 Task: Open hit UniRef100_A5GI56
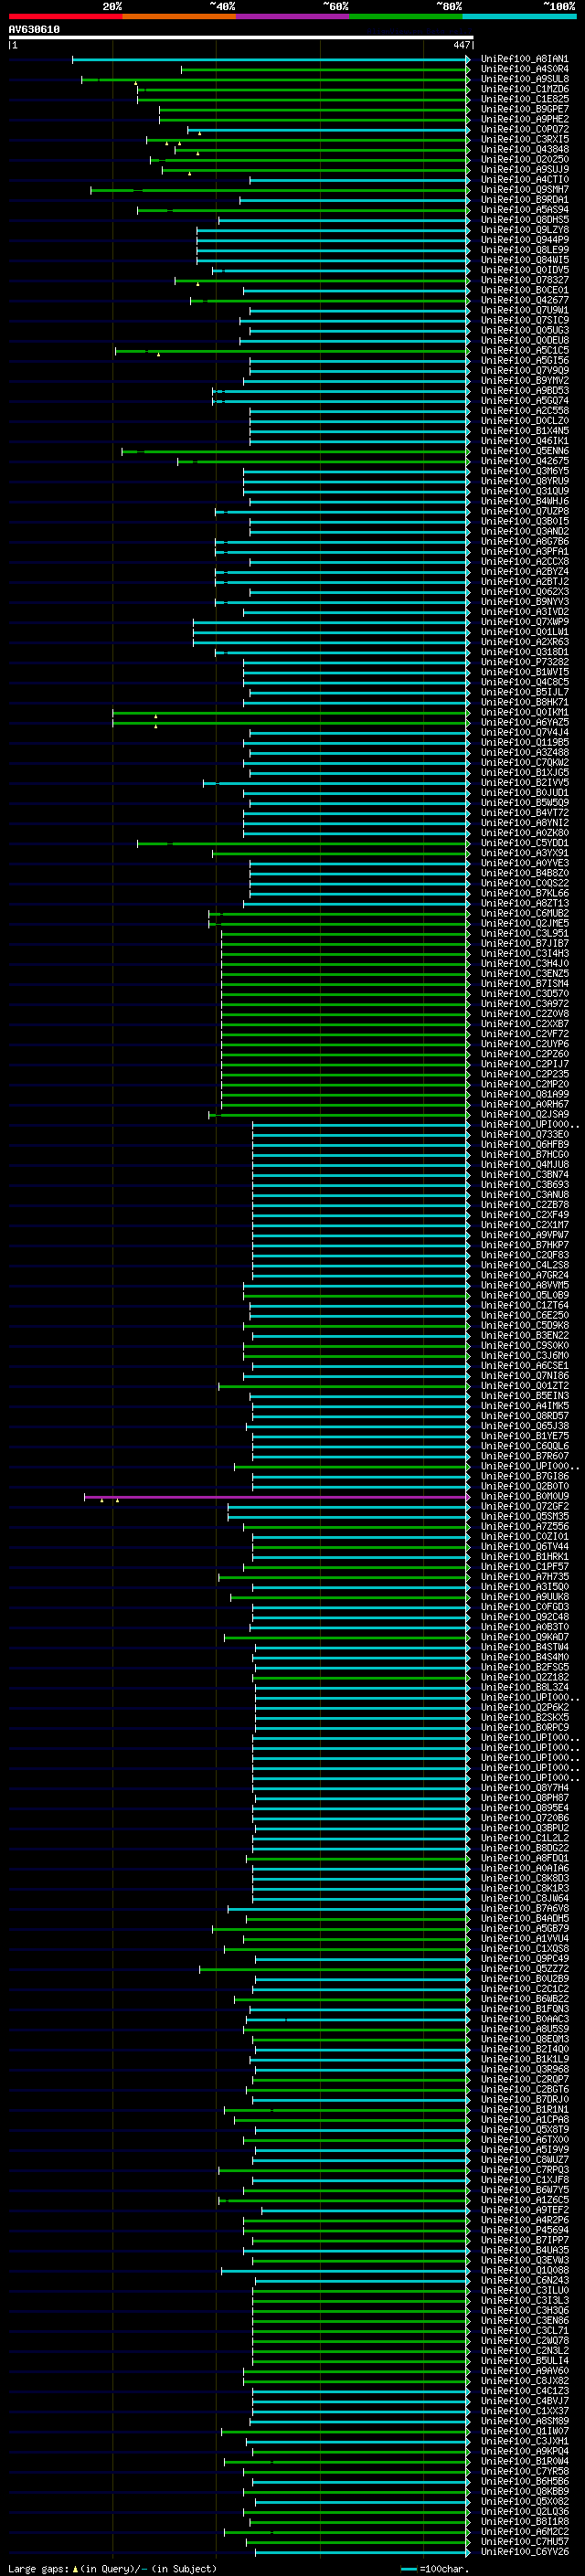[524, 361]
